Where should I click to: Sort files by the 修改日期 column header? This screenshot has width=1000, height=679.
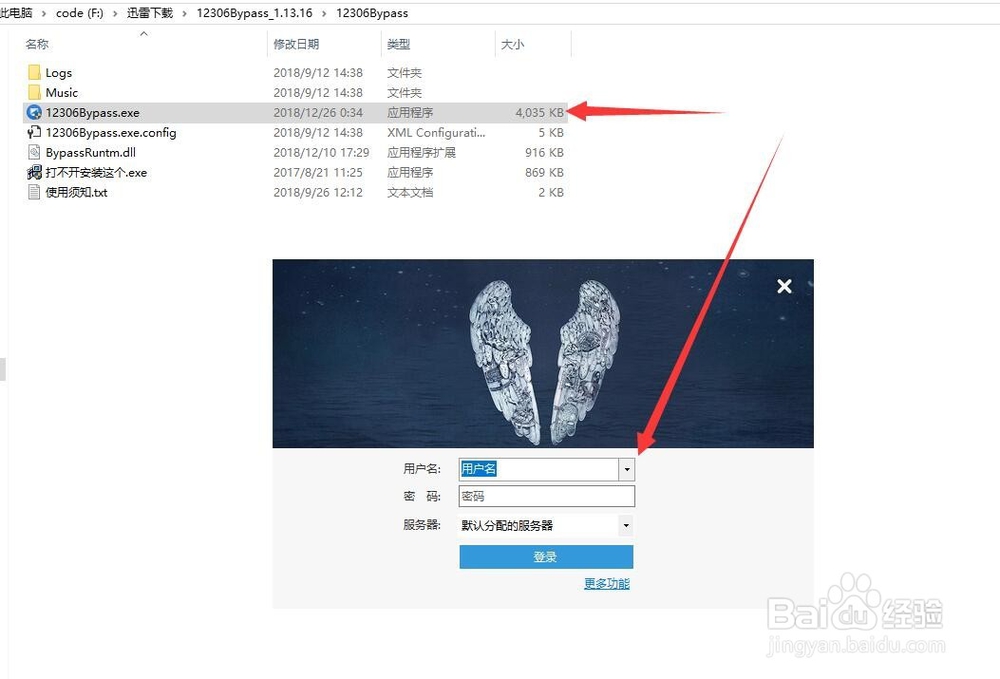[x=296, y=44]
